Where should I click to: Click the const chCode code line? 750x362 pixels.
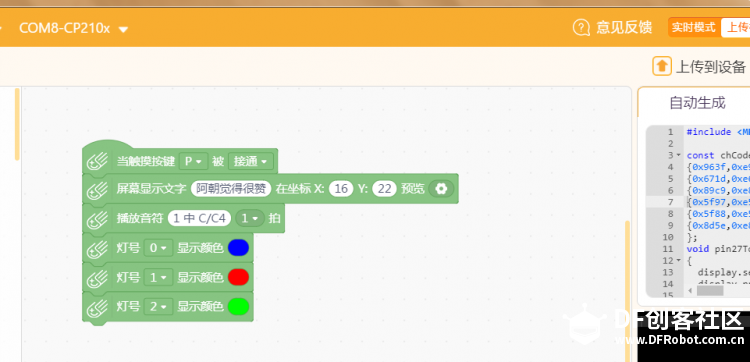tap(718, 155)
